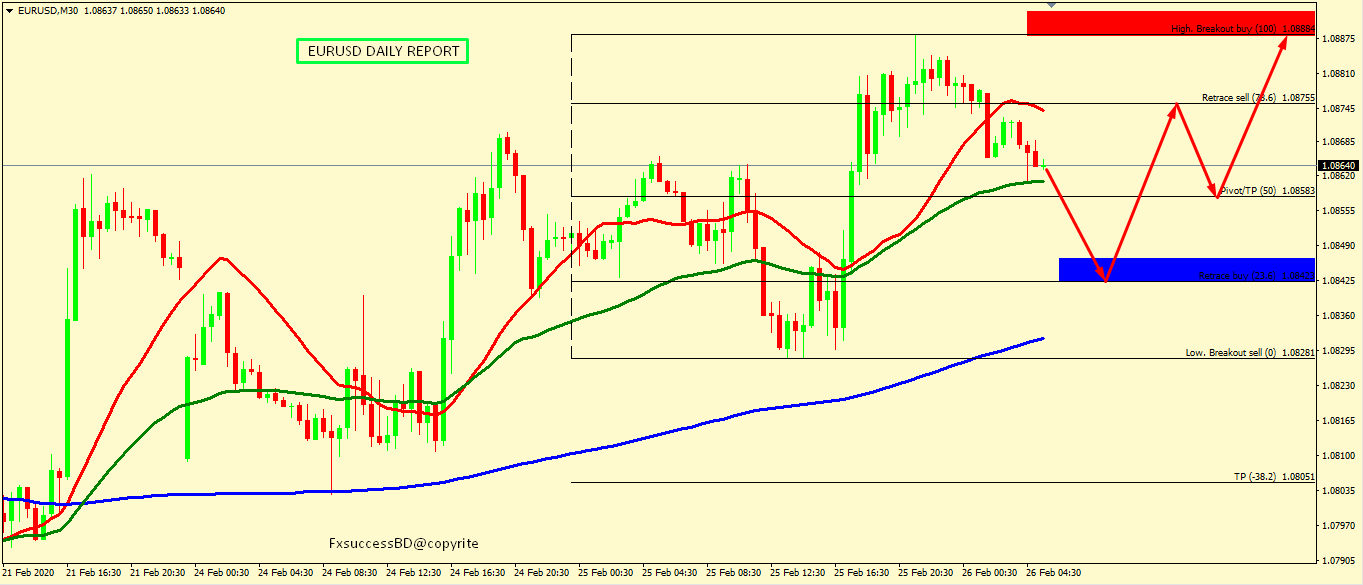
Task: Click the FxsuccessBD@copyrite watermark text
Action: coord(404,543)
